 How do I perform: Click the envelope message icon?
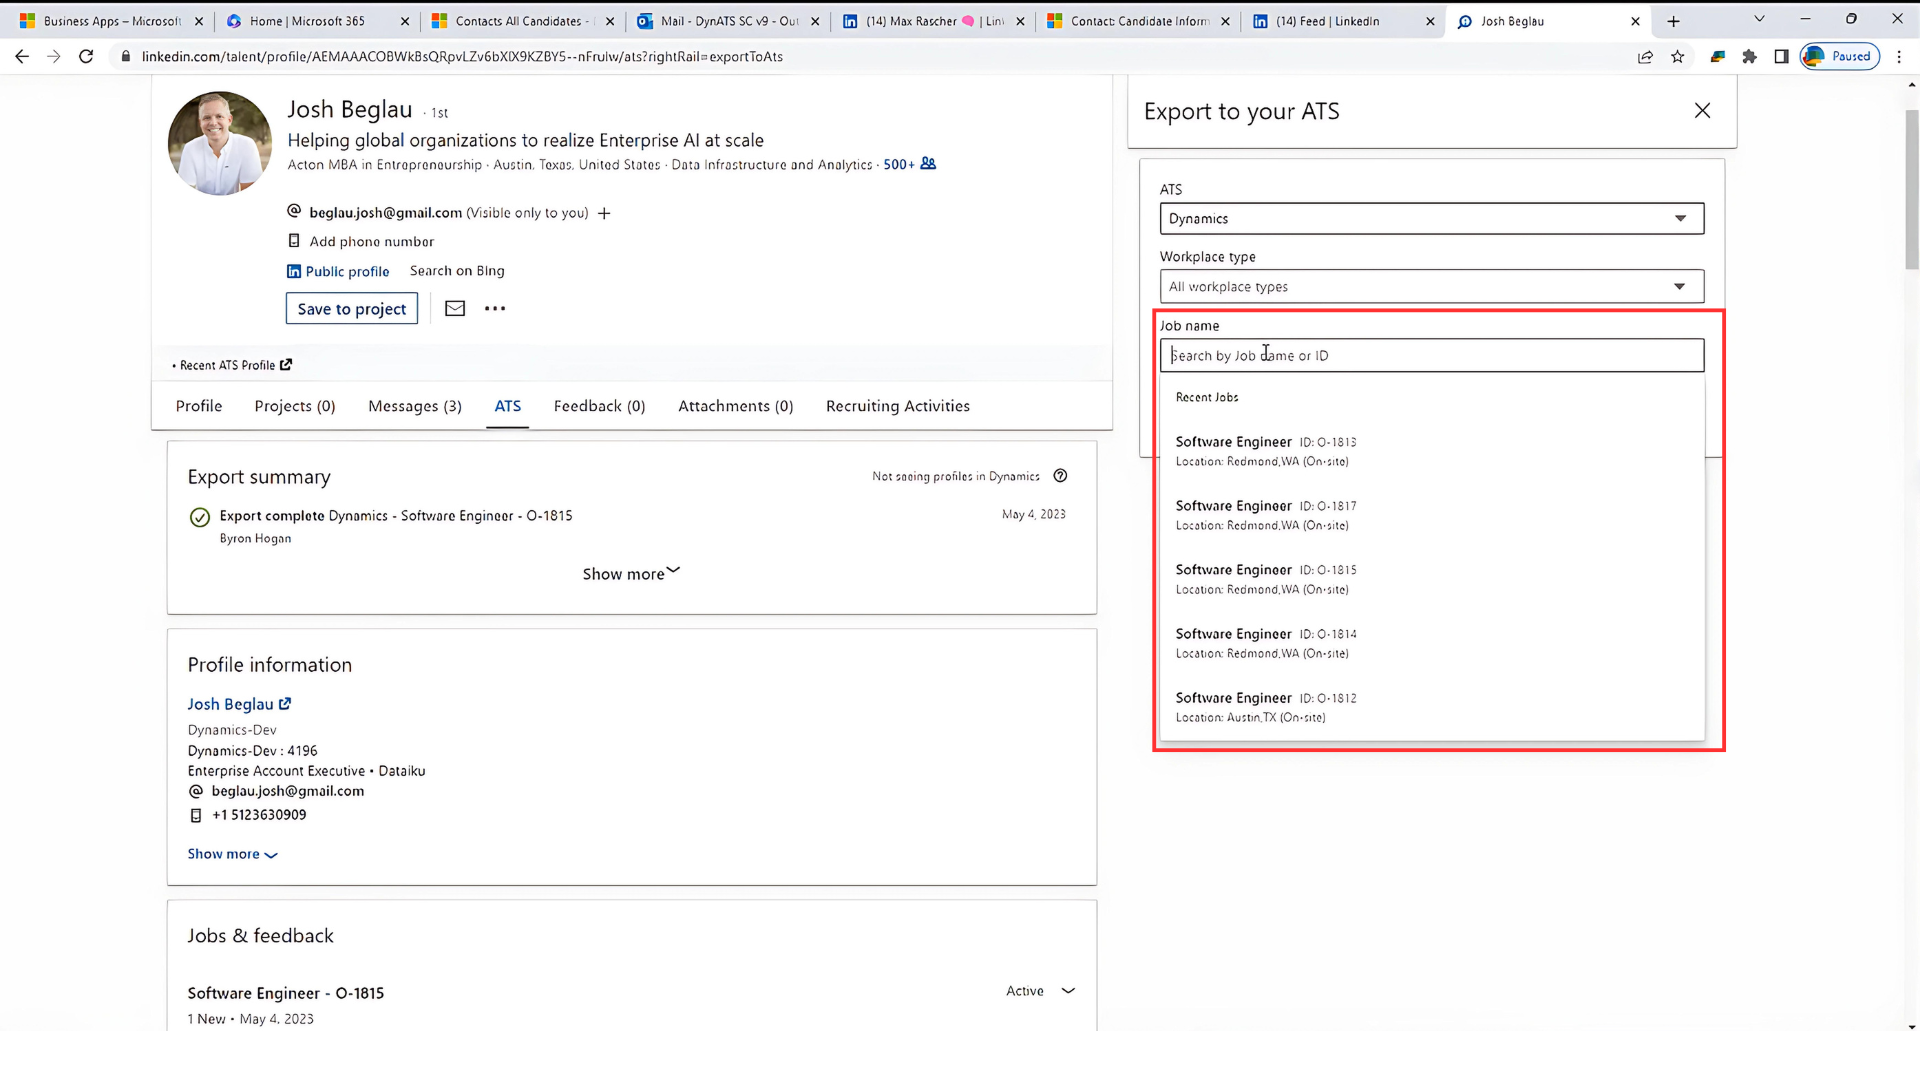[x=455, y=308]
